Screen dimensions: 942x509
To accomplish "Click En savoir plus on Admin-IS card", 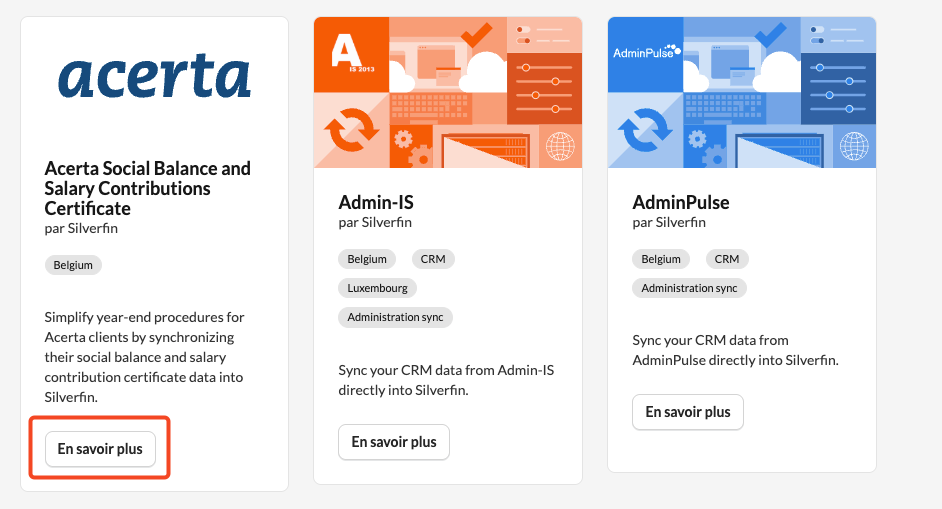I will point(394,442).
